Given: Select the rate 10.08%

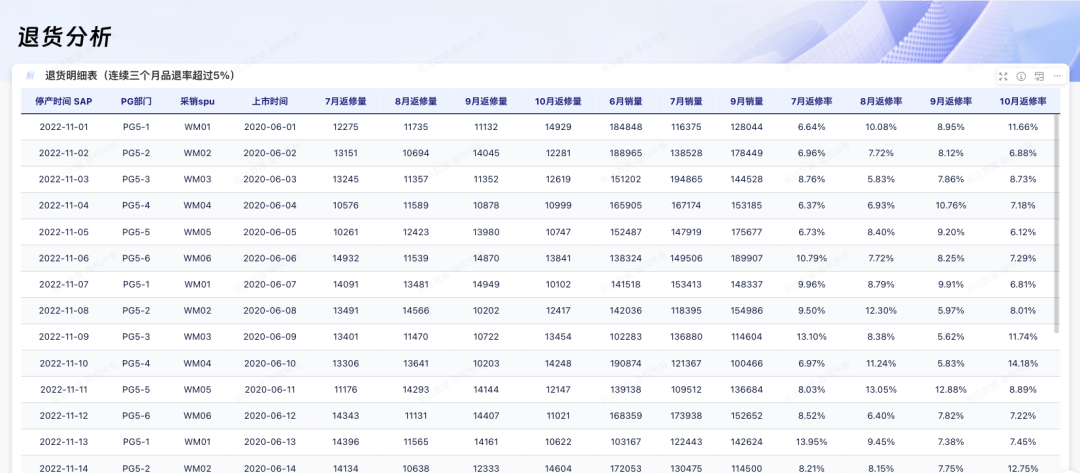Looking at the screenshot, I should pyautogui.click(x=882, y=127).
